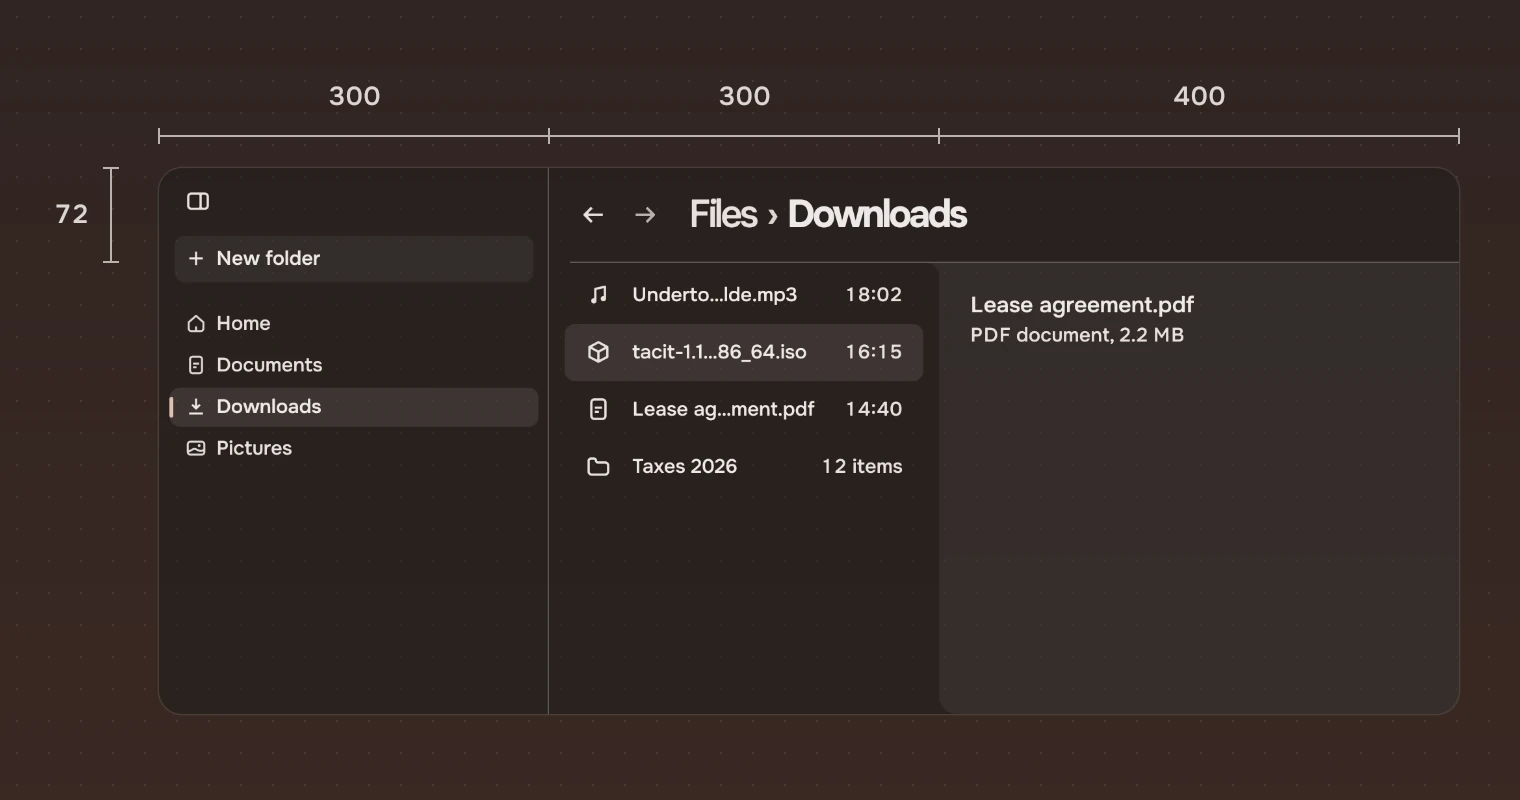This screenshot has width=1520, height=800.
Task: Click the plus icon in New folder
Action: (x=196, y=258)
